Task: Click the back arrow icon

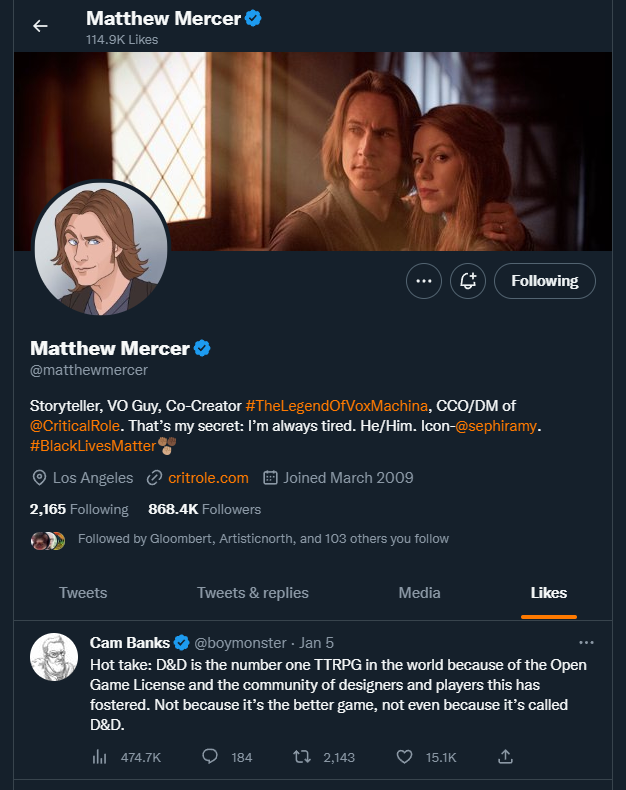Action: click(x=40, y=26)
